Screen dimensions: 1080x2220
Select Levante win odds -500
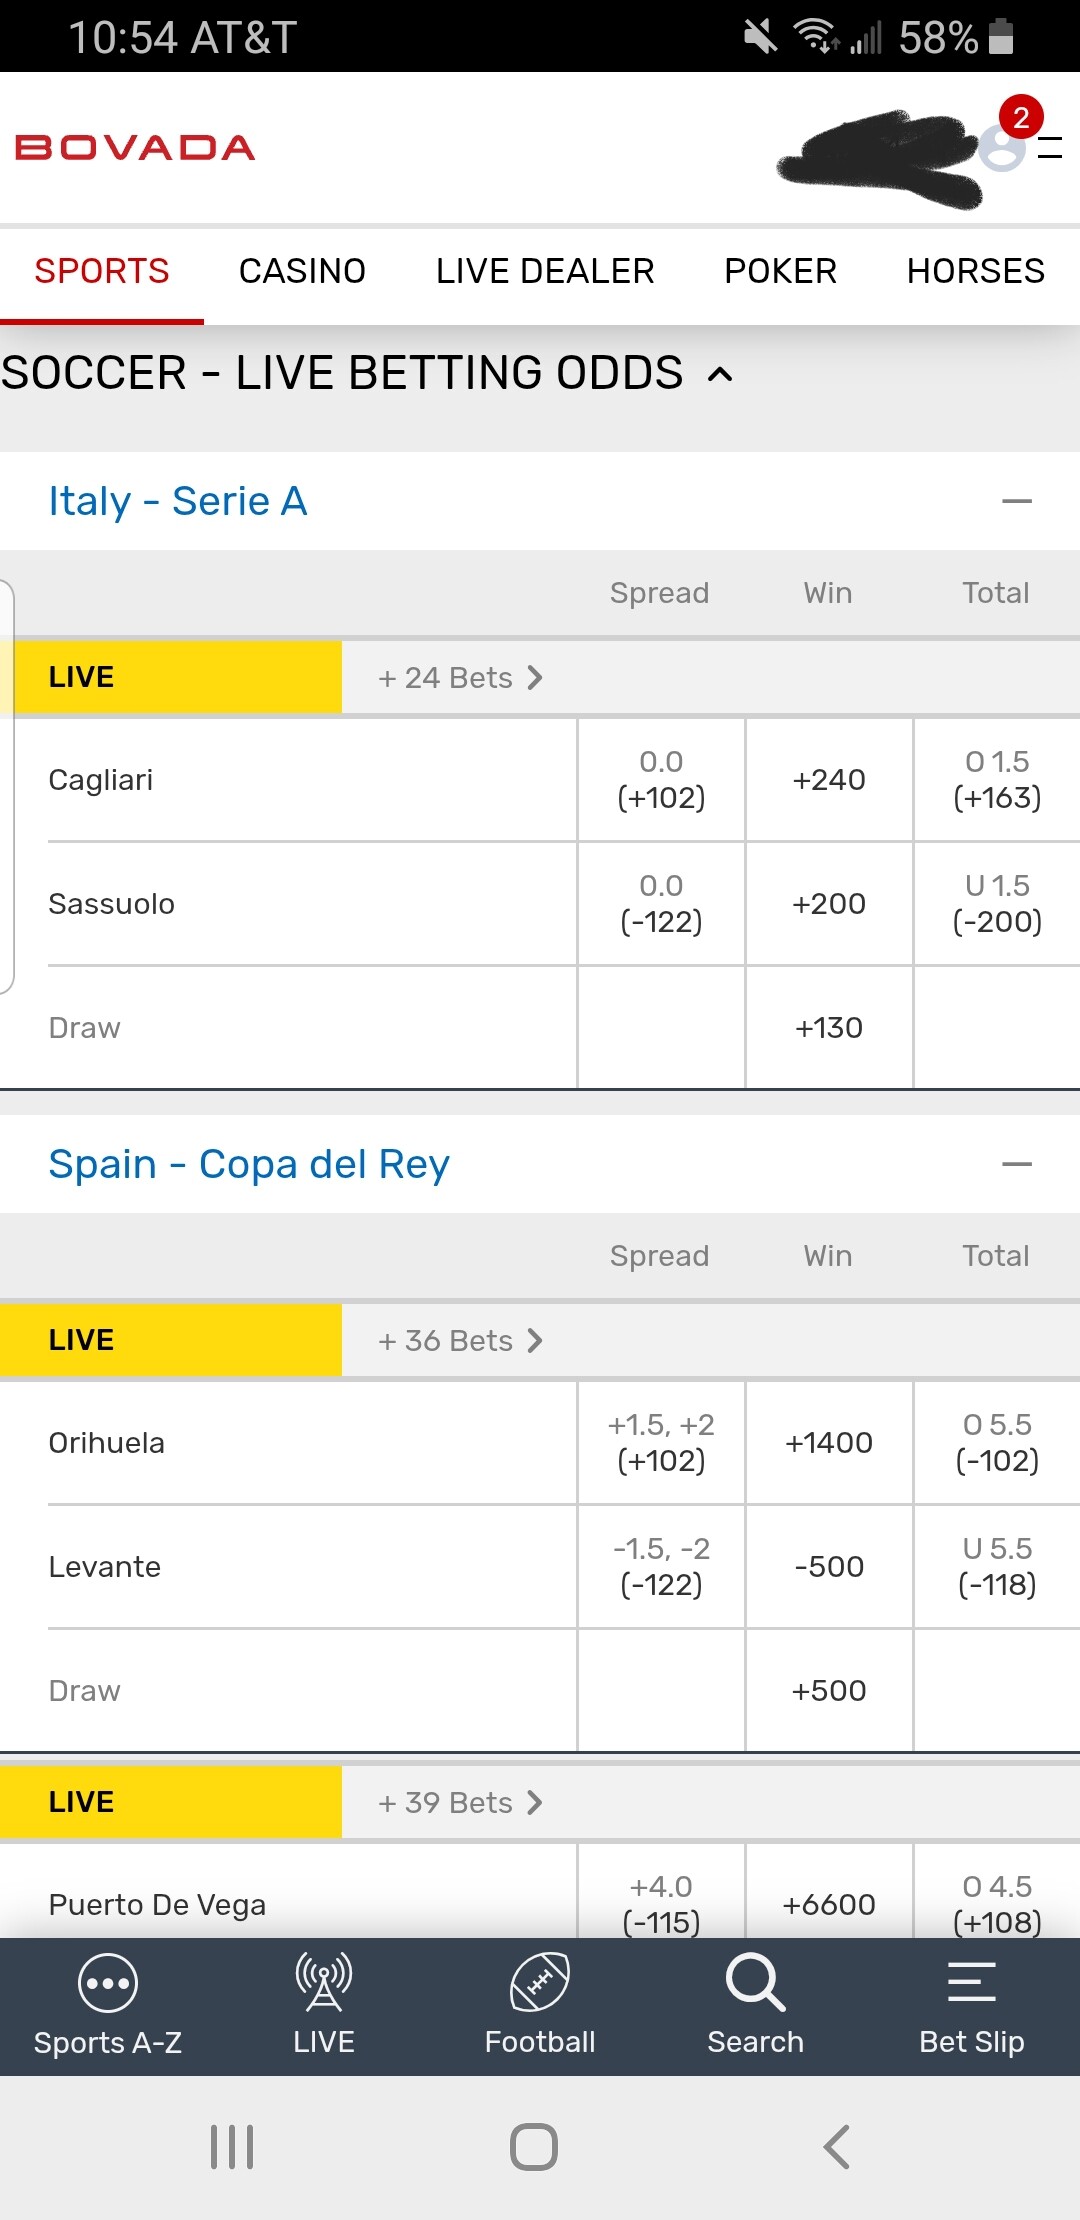click(829, 1567)
